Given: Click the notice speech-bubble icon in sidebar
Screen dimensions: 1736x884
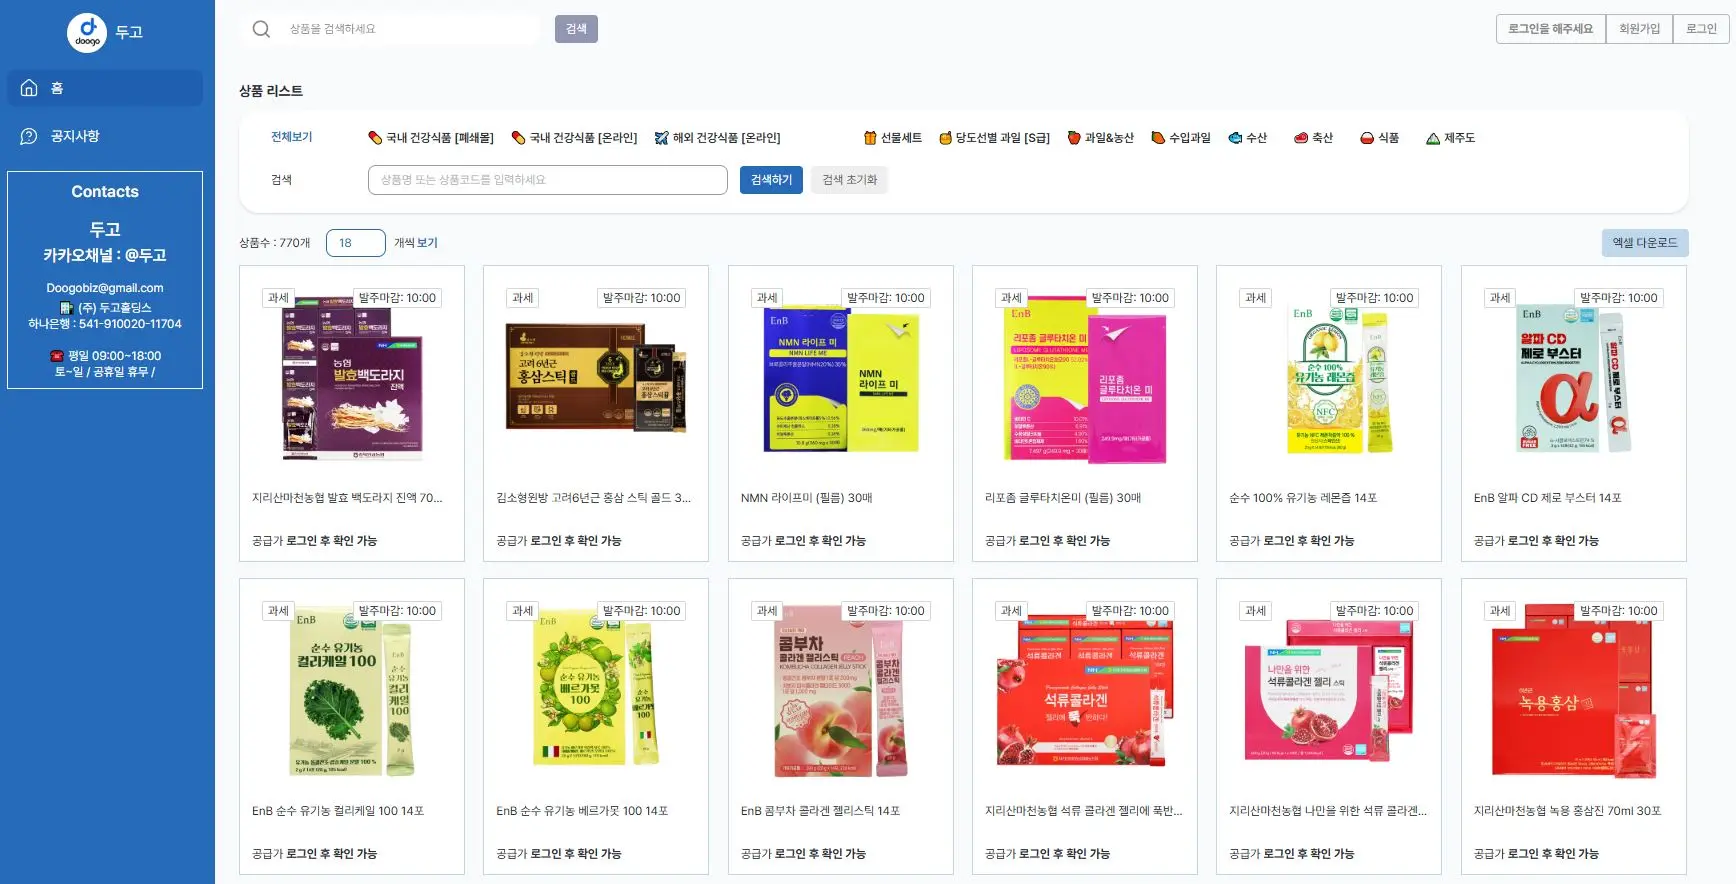Looking at the screenshot, I should (29, 136).
